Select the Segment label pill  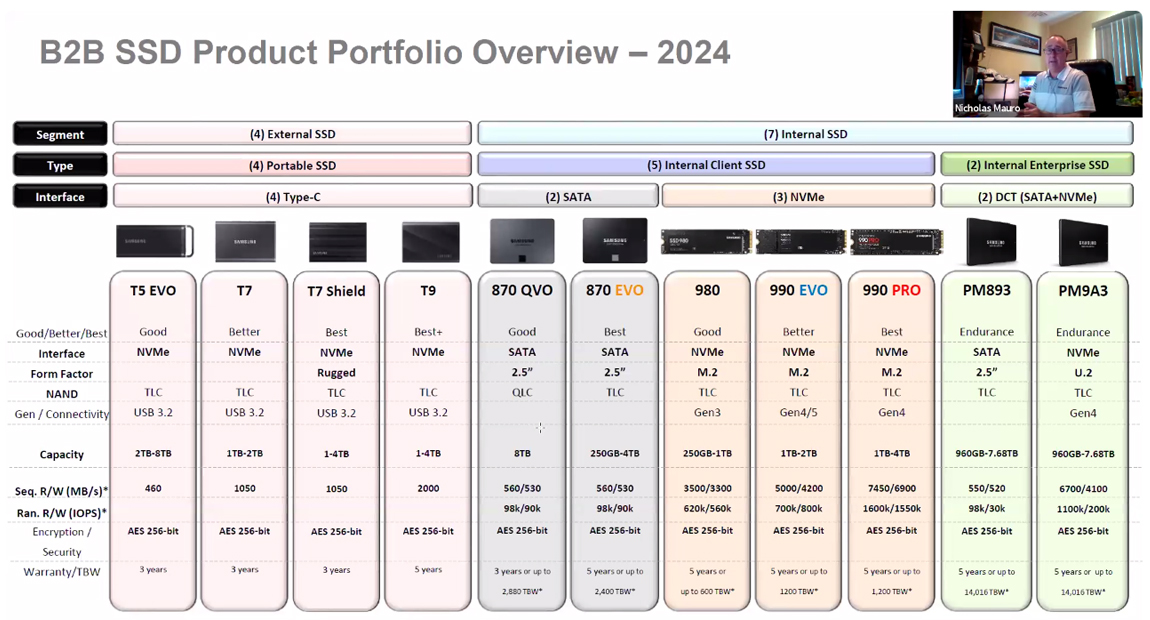click(59, 133)
